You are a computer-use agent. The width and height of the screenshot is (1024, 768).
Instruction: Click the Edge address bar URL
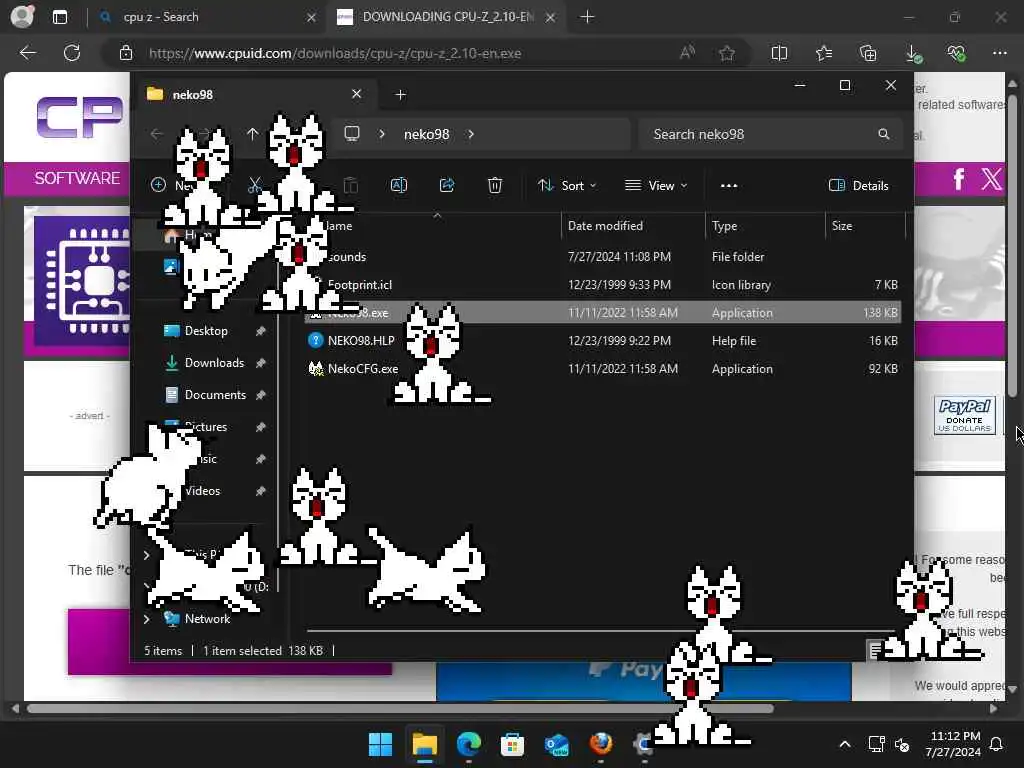[335, 53]
